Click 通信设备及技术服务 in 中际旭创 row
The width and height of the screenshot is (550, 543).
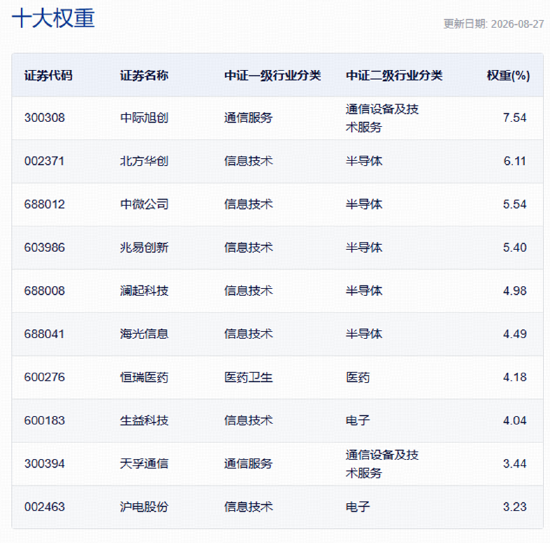382,118
